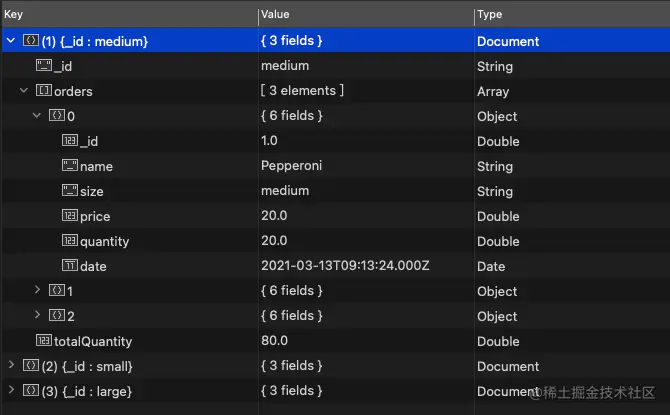Click String type cell of name row
The width and height of the screenshot is (670, 415).
pos(495,166)
